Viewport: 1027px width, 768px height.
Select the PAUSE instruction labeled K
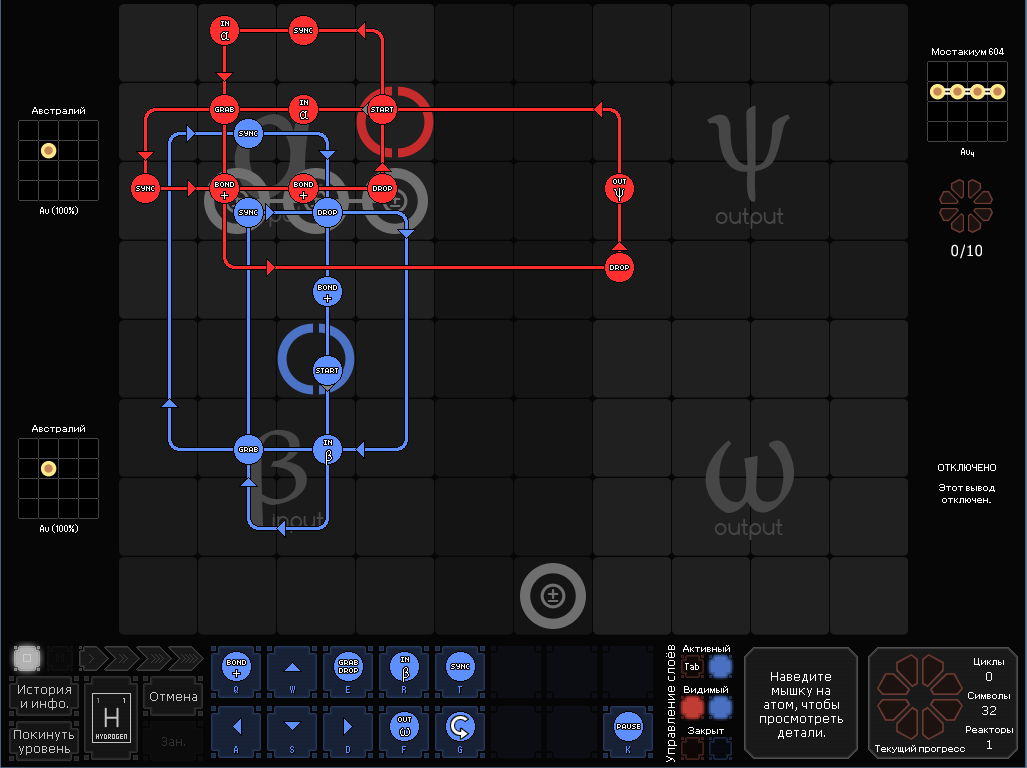628,731
